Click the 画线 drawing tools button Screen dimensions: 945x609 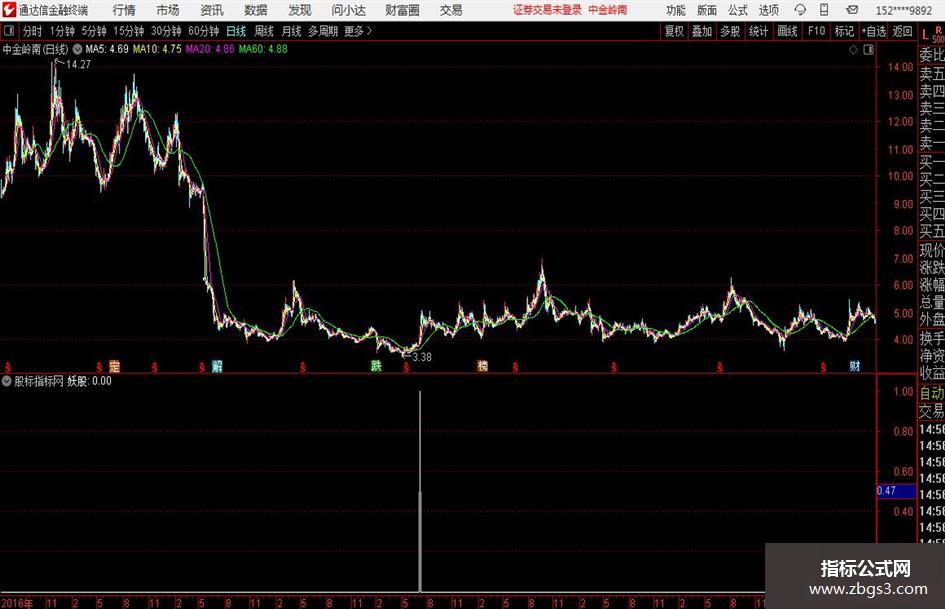[787, 31]
